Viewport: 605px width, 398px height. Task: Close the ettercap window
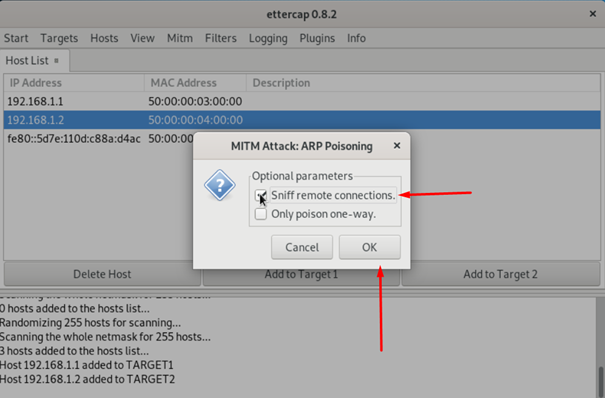click(x=593, y=14)
